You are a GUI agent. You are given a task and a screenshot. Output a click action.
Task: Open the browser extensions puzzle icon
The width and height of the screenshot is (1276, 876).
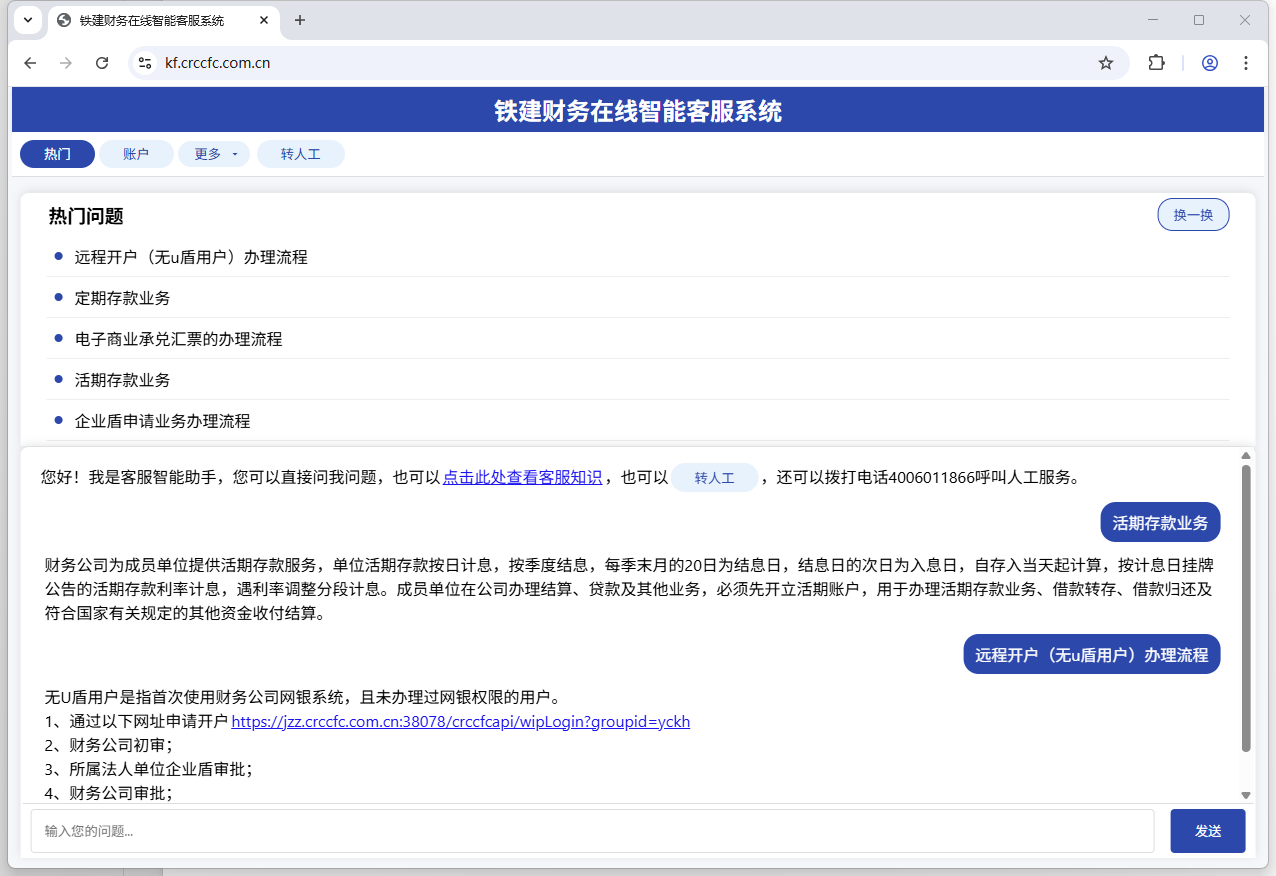[x=1156, y=63]
